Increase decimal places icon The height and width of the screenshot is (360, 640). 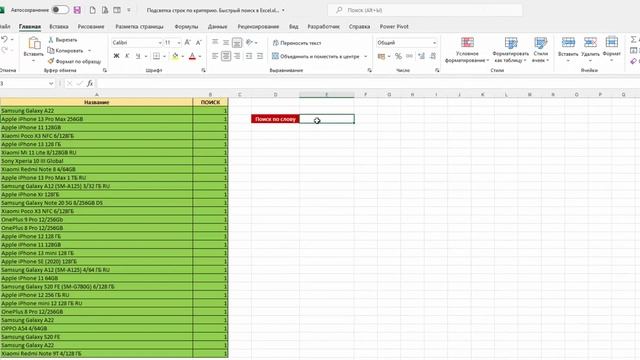(x=422, y=56)
